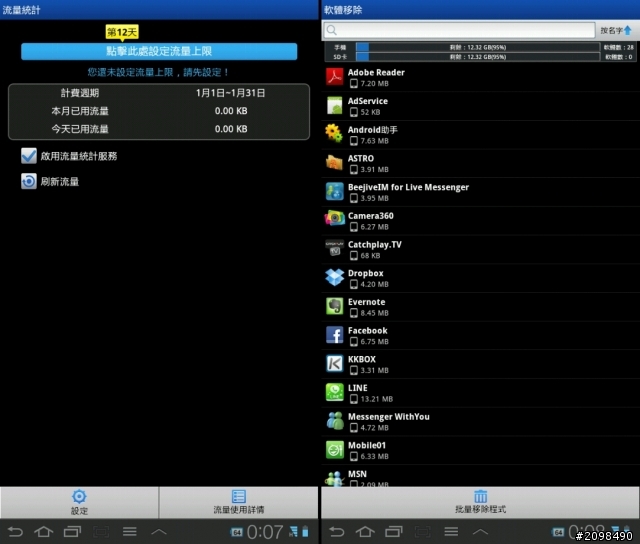Tap the KKBOX 3.31 MB size text
This screenshot has width=640, height=544.
tap(374, 371)
